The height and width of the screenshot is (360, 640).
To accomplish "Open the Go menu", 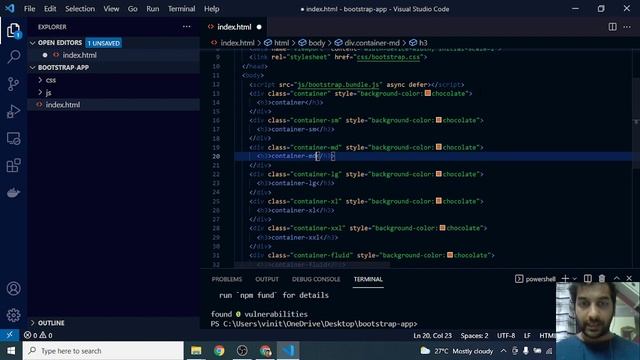I will pyautogui.click(x=133, y=9).
